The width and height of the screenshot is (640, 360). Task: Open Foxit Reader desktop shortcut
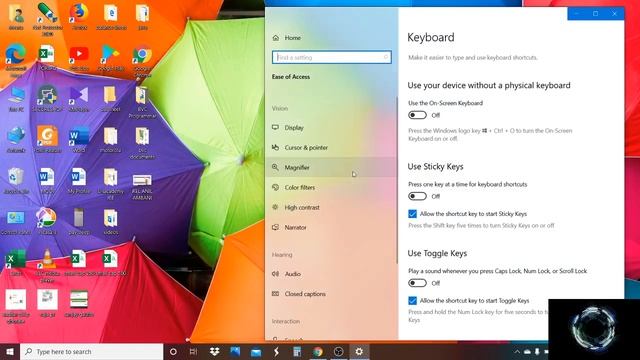(x=47, y=140)
